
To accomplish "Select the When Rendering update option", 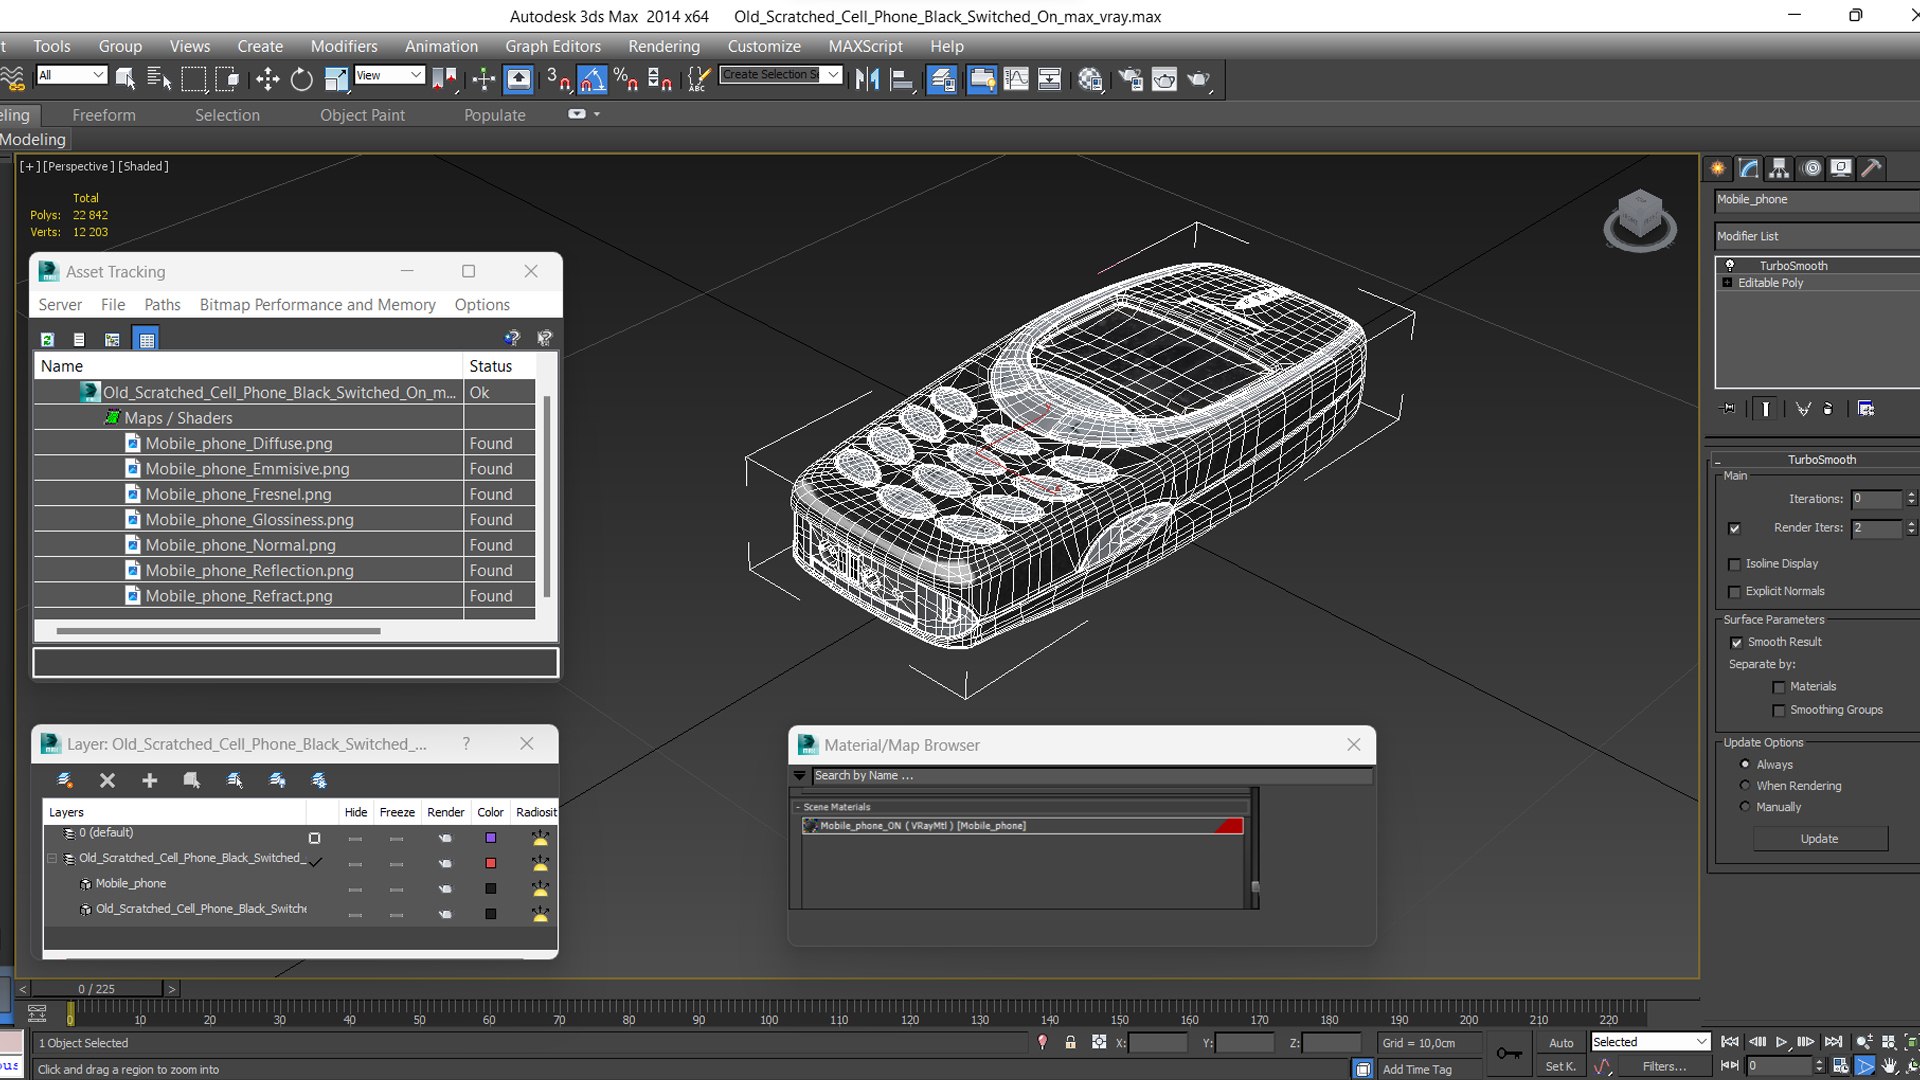I will [x=1745, y=785].
